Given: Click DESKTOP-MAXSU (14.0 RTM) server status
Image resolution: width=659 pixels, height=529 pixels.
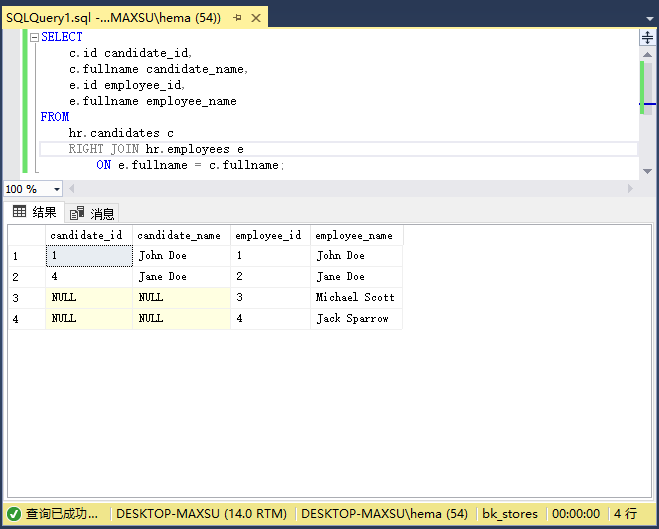Looking at the screenshot, I should (201, 513).
